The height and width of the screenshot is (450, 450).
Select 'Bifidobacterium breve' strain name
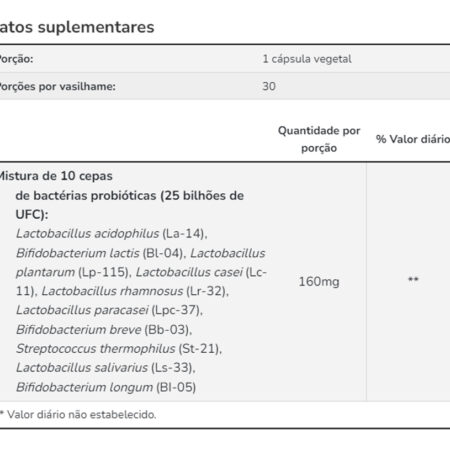pos(79,330)
